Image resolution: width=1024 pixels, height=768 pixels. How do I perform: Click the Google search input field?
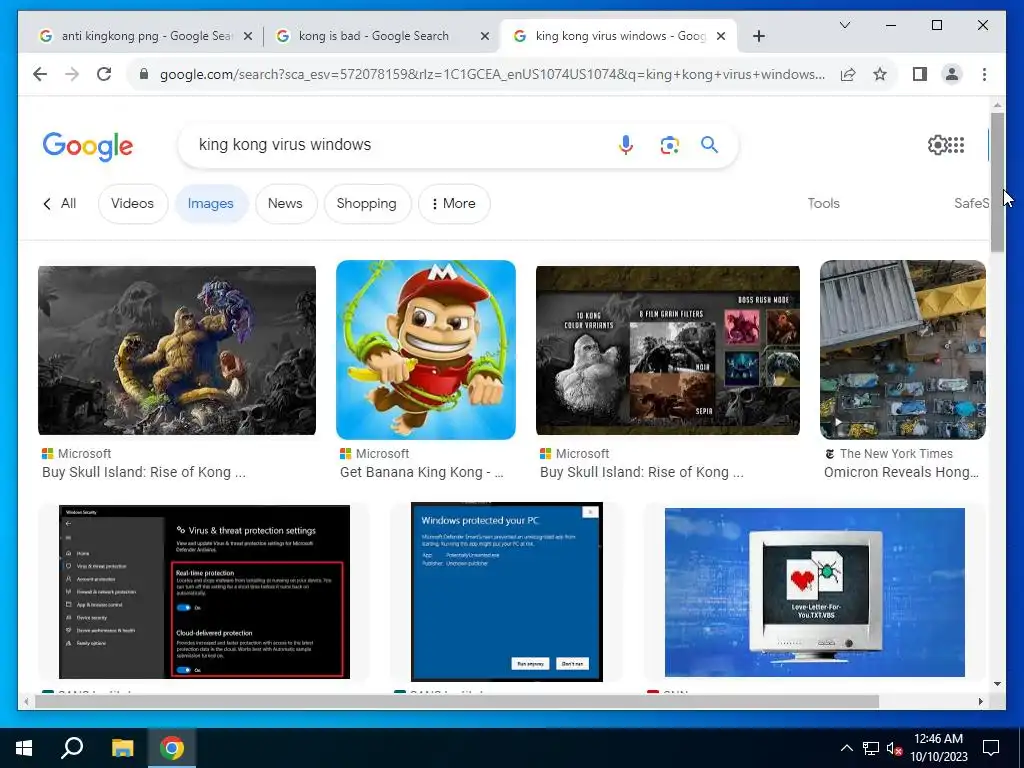(398, 145)
